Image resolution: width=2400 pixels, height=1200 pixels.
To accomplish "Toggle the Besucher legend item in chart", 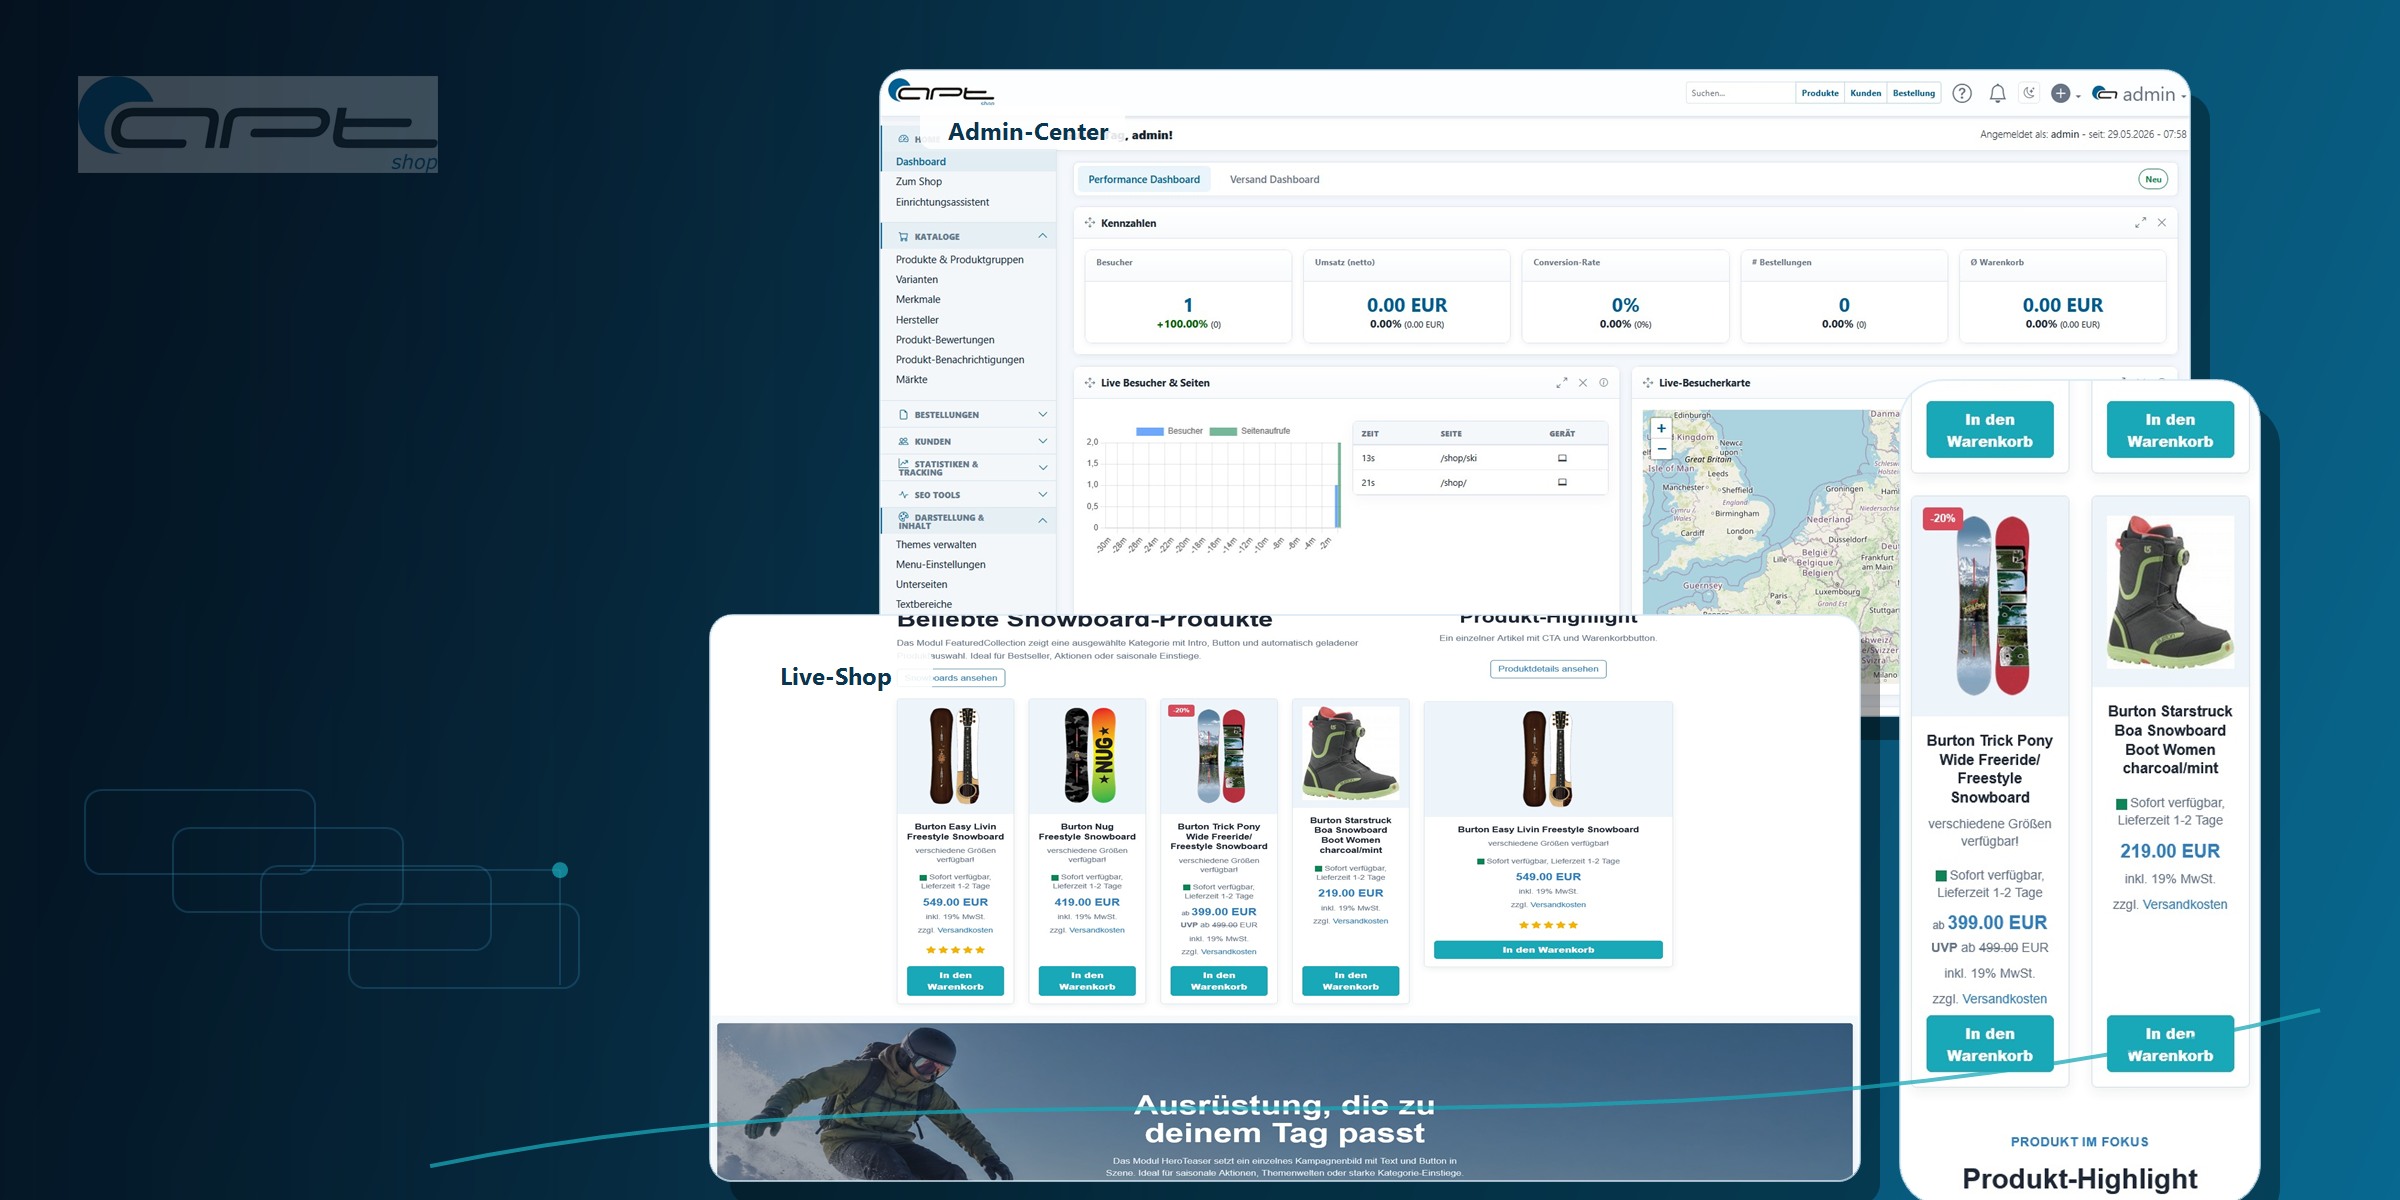I will click(x=1170, y=431).
